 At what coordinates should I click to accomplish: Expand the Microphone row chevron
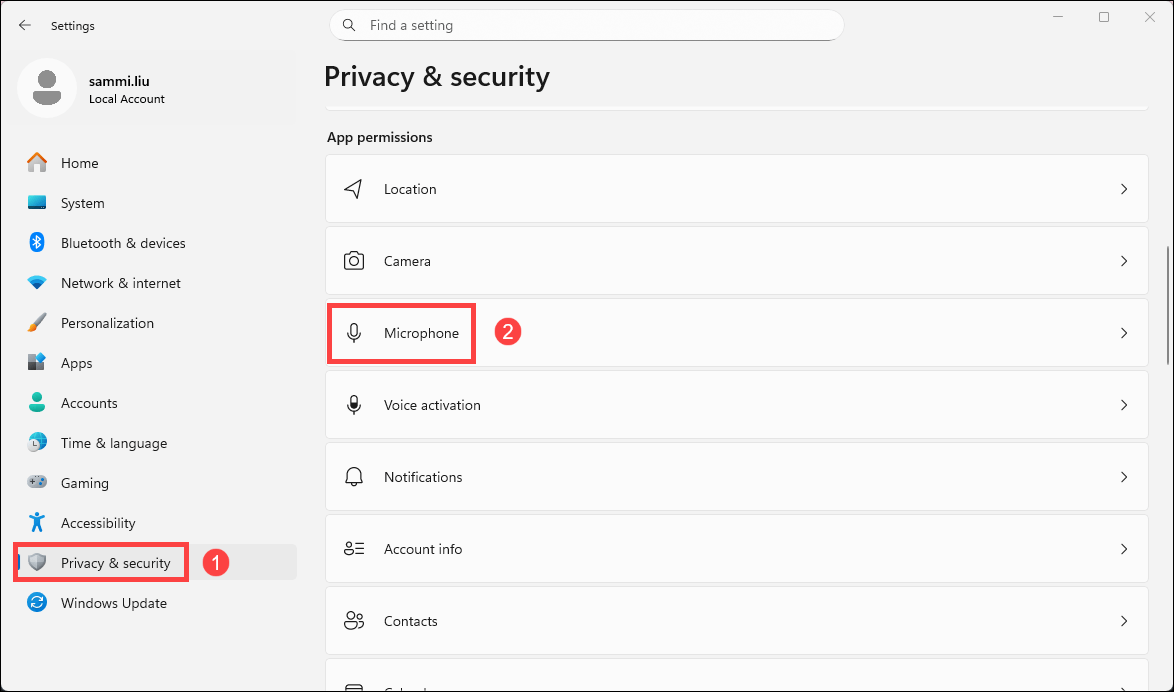[1124, 333]
